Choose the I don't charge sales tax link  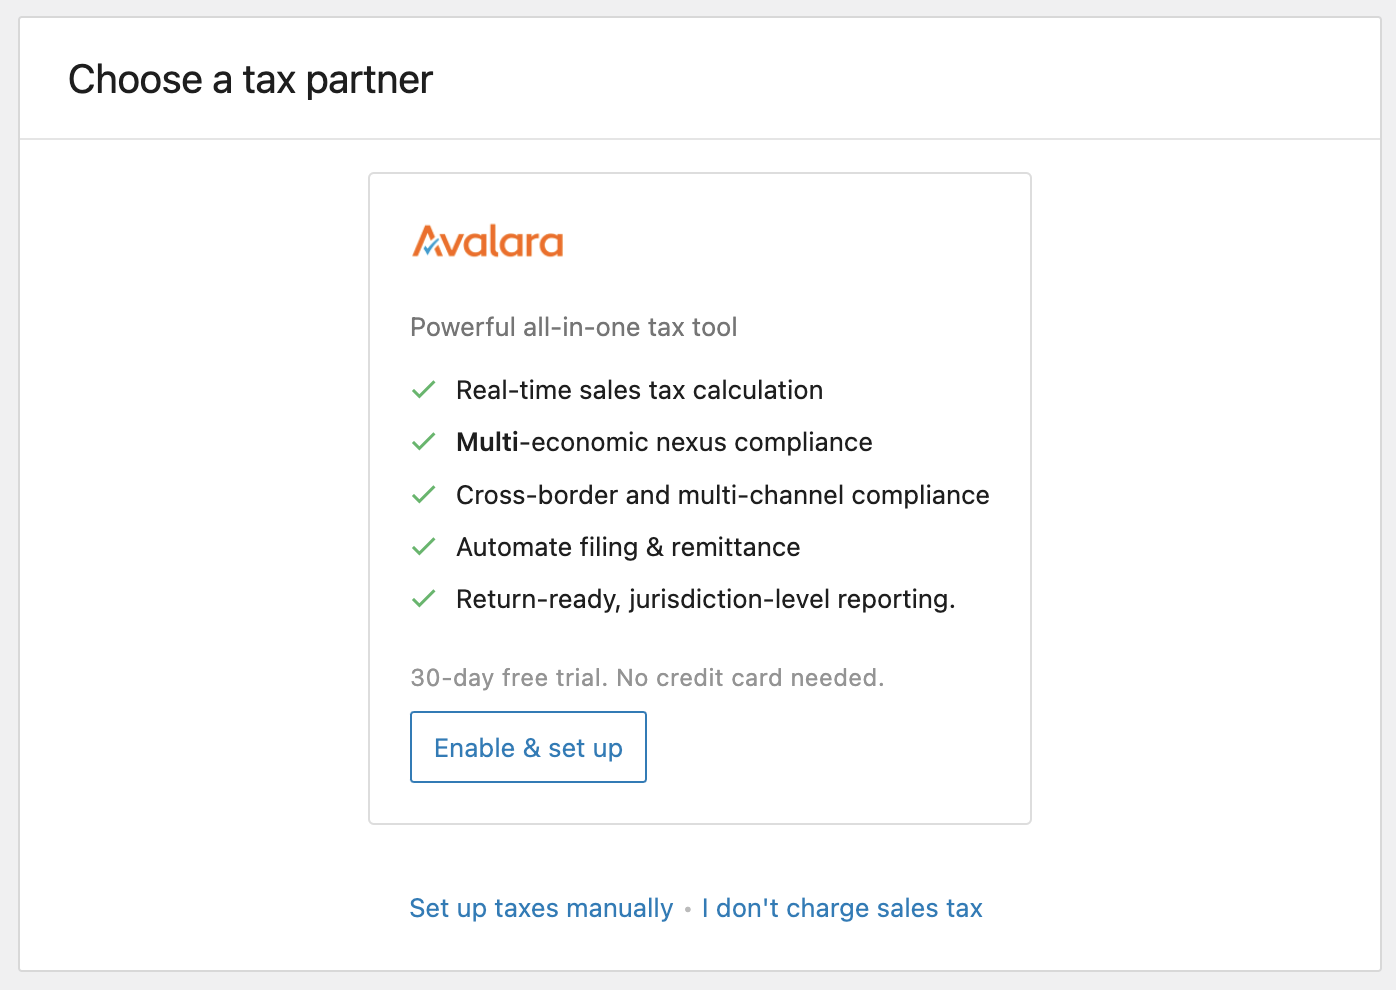click(842, 908)
